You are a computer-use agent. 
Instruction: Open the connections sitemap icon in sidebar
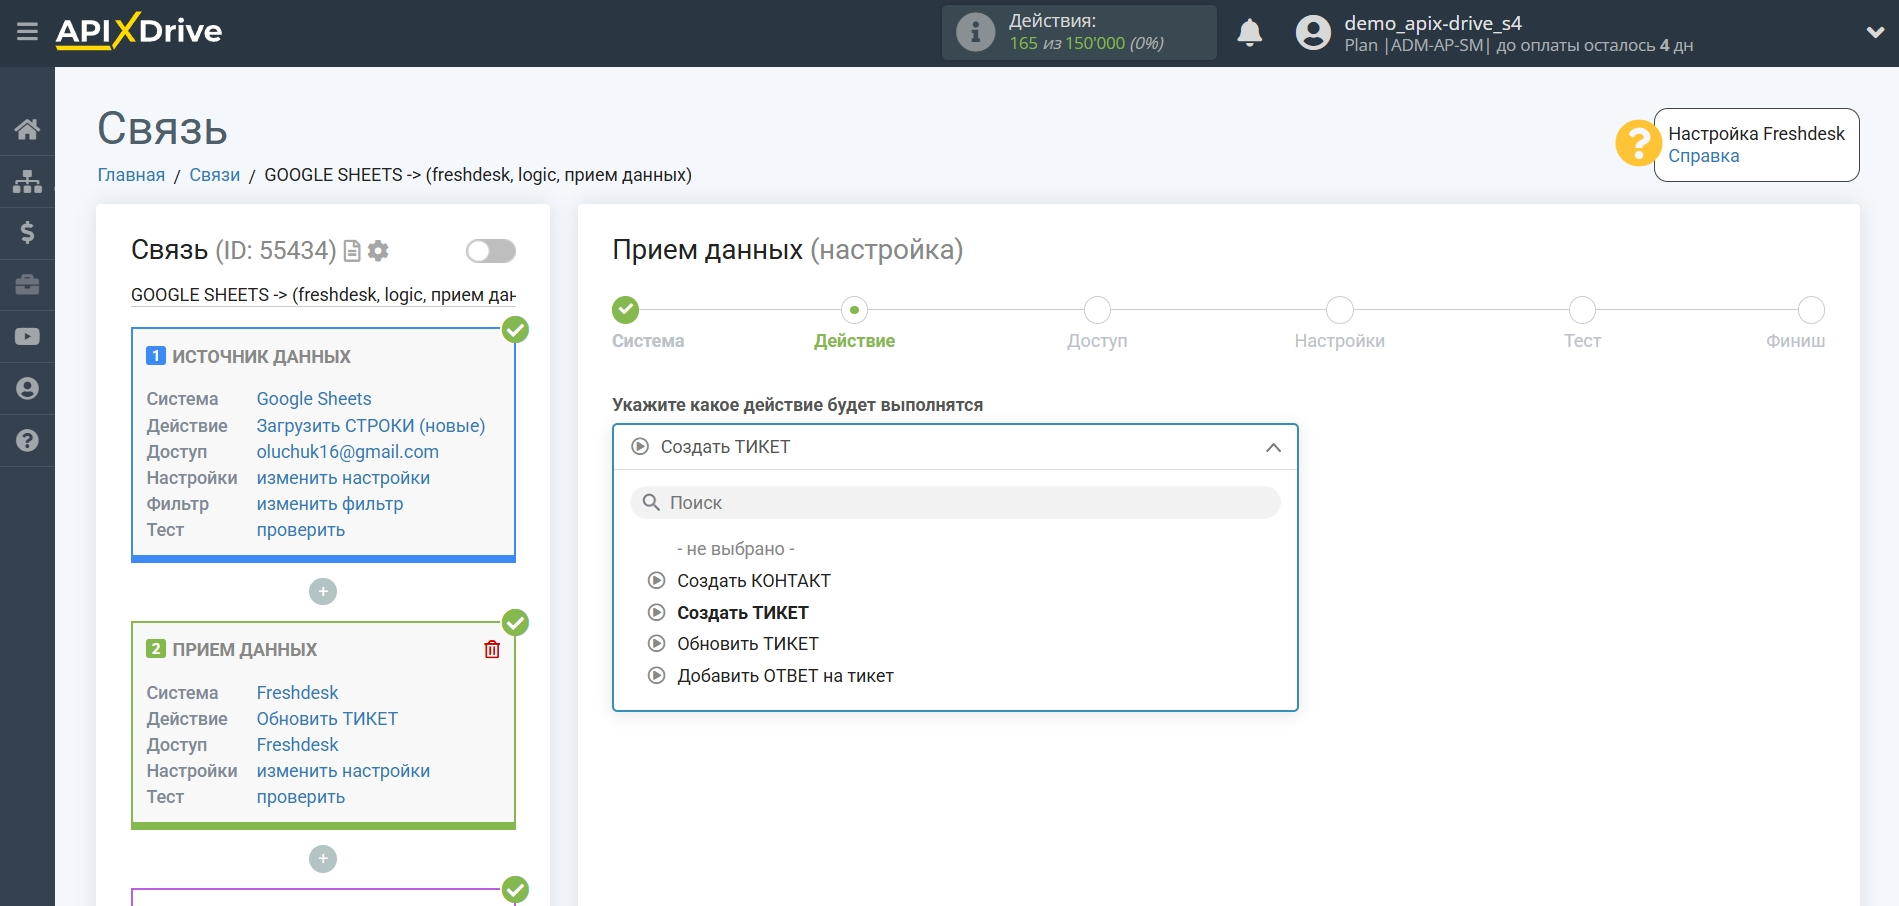[27, 181]
